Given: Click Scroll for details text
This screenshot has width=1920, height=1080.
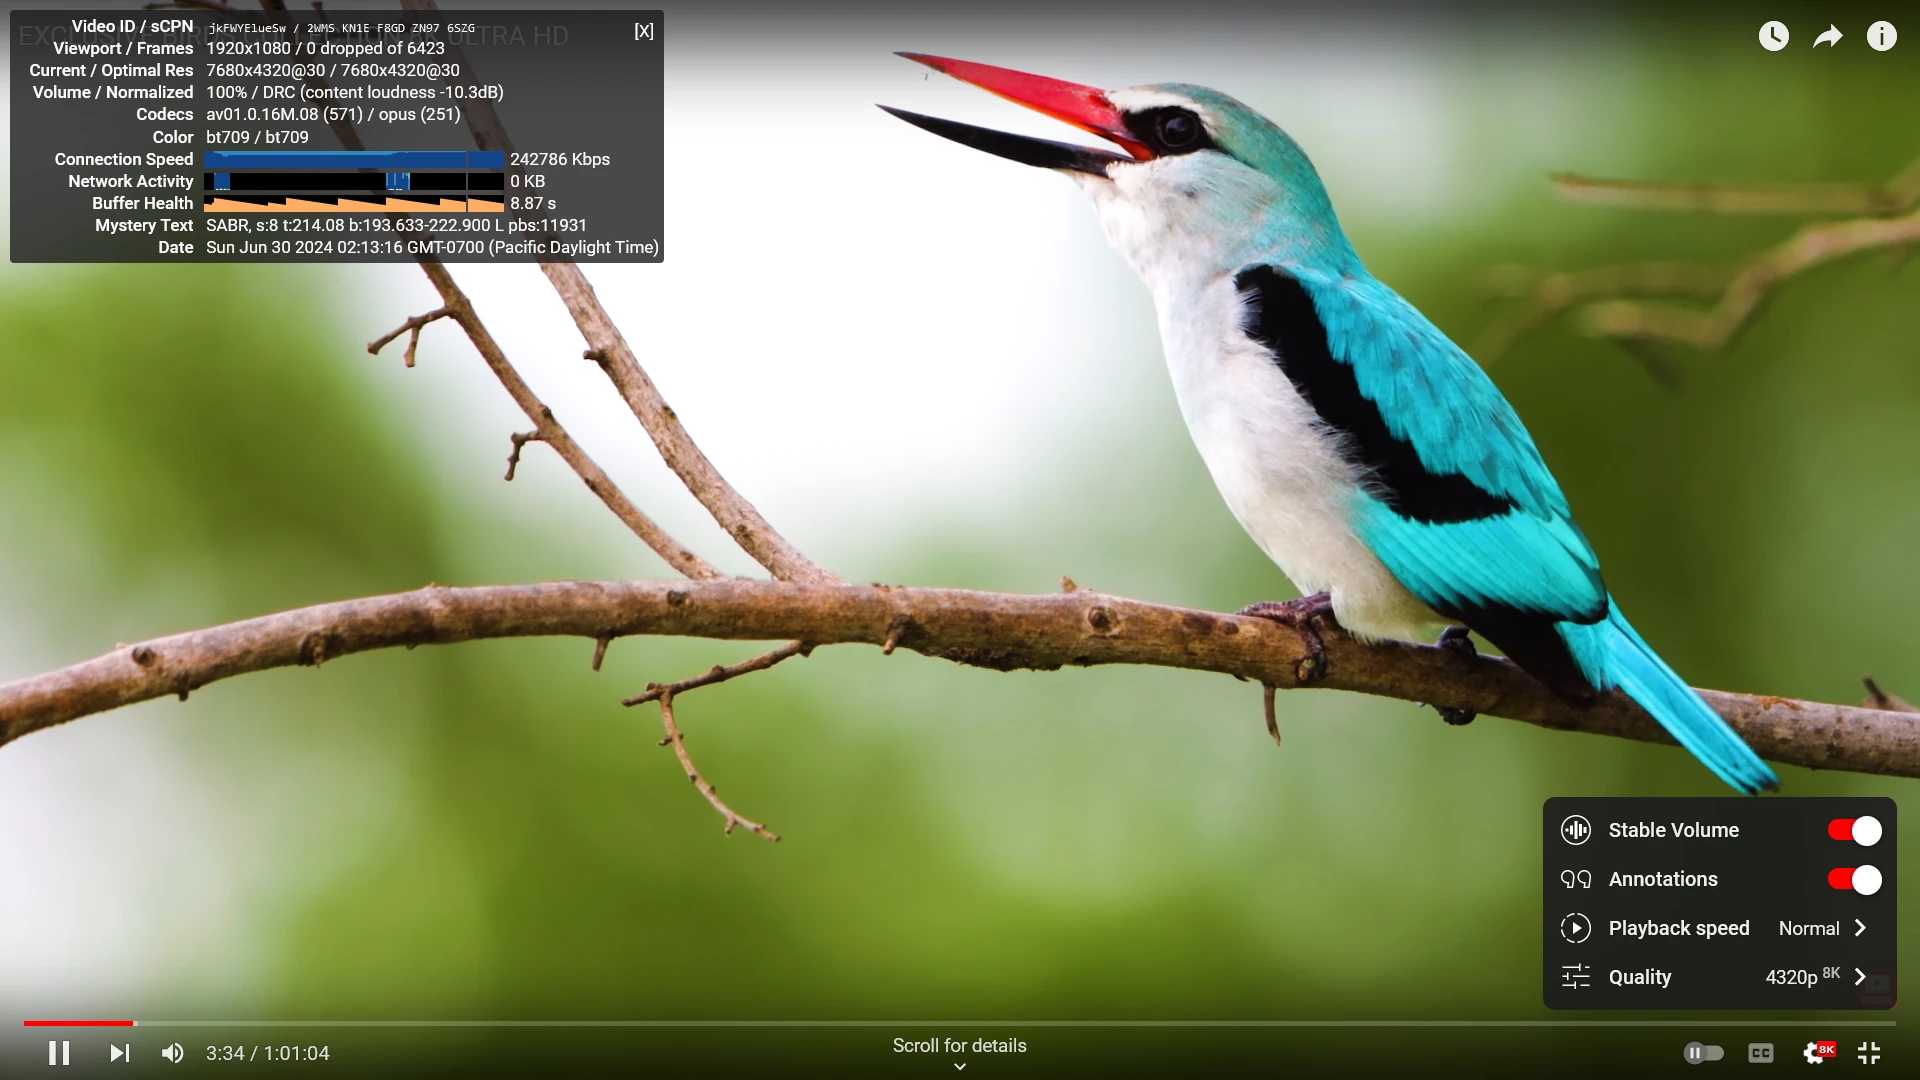Looking at the screenshot, I should pos(960,1045).
